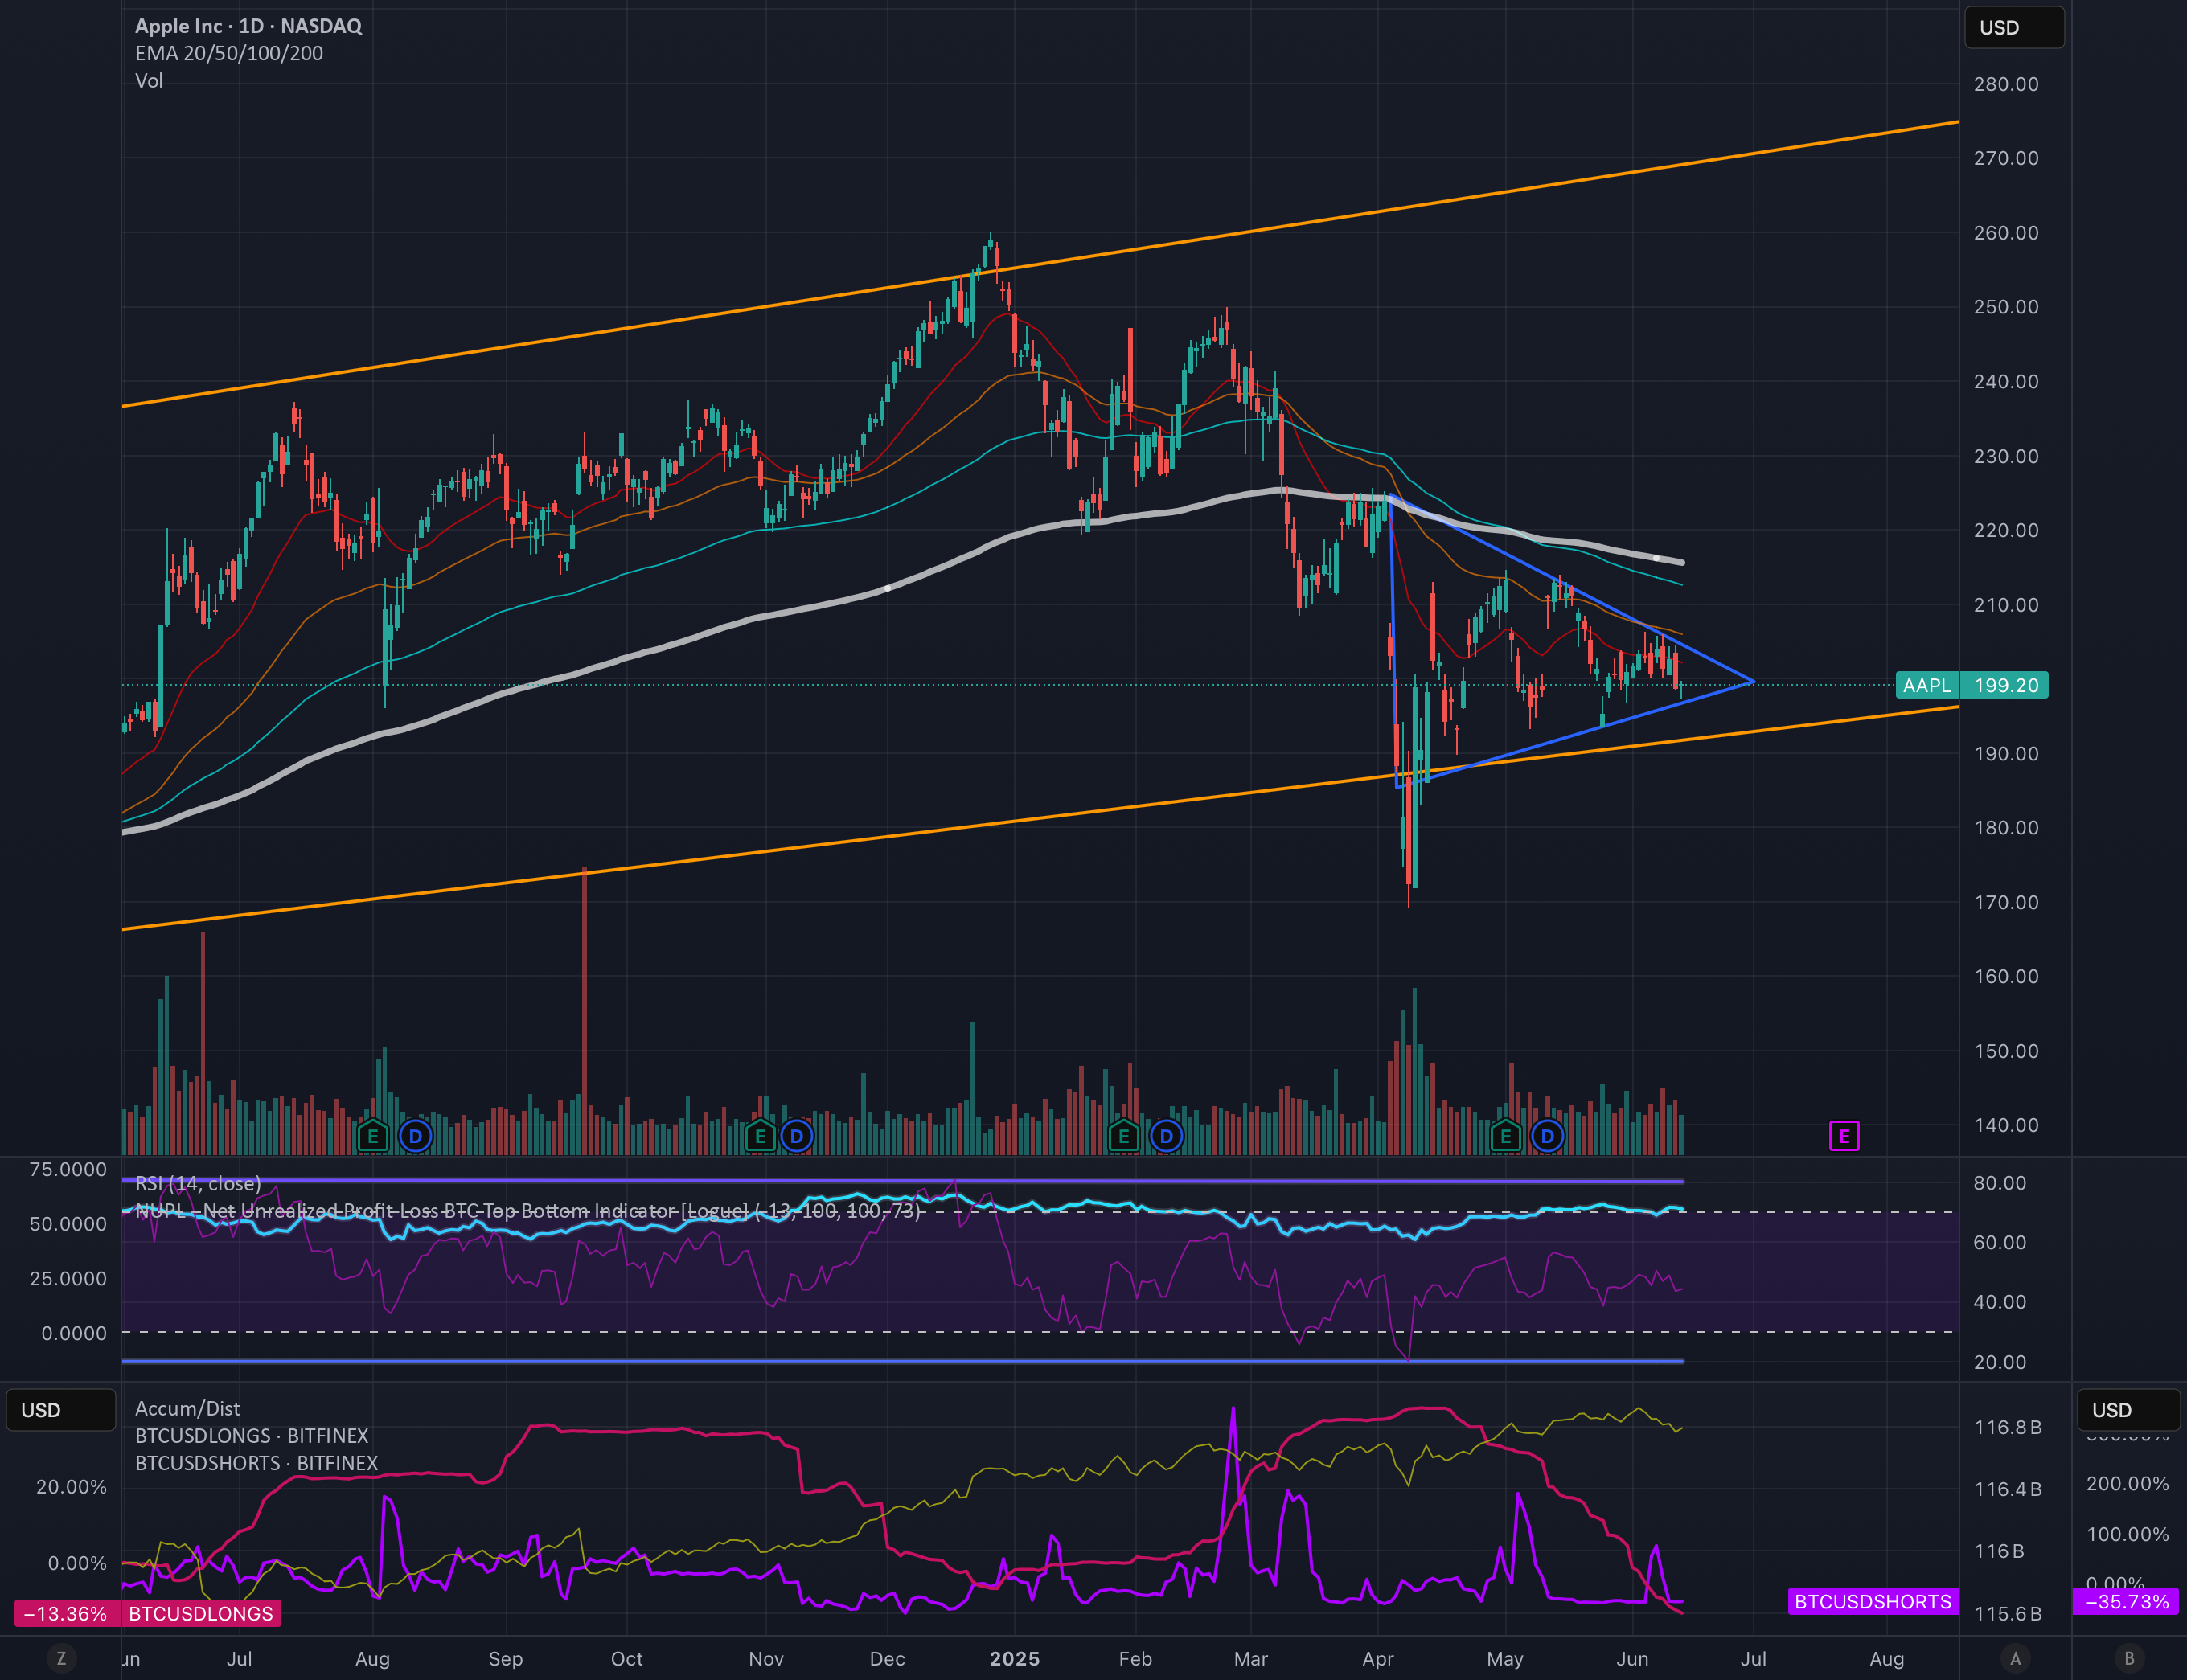Viewport: 2187px width, 1680px height.
Task: Open the upcoming purple earnings E marker
Action: click(1844, 1136)
